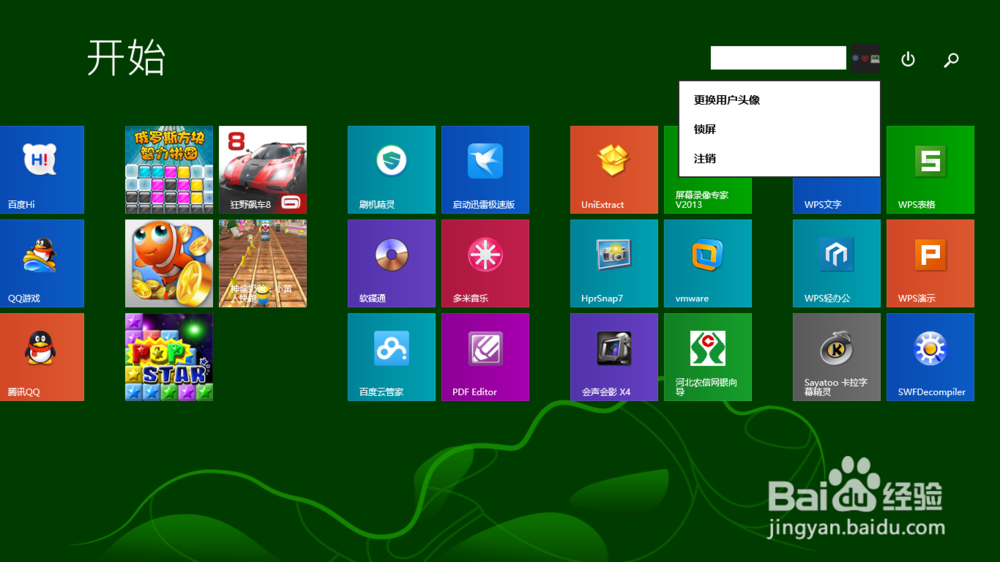Open the 百度Hi tile

coord(42,170)
